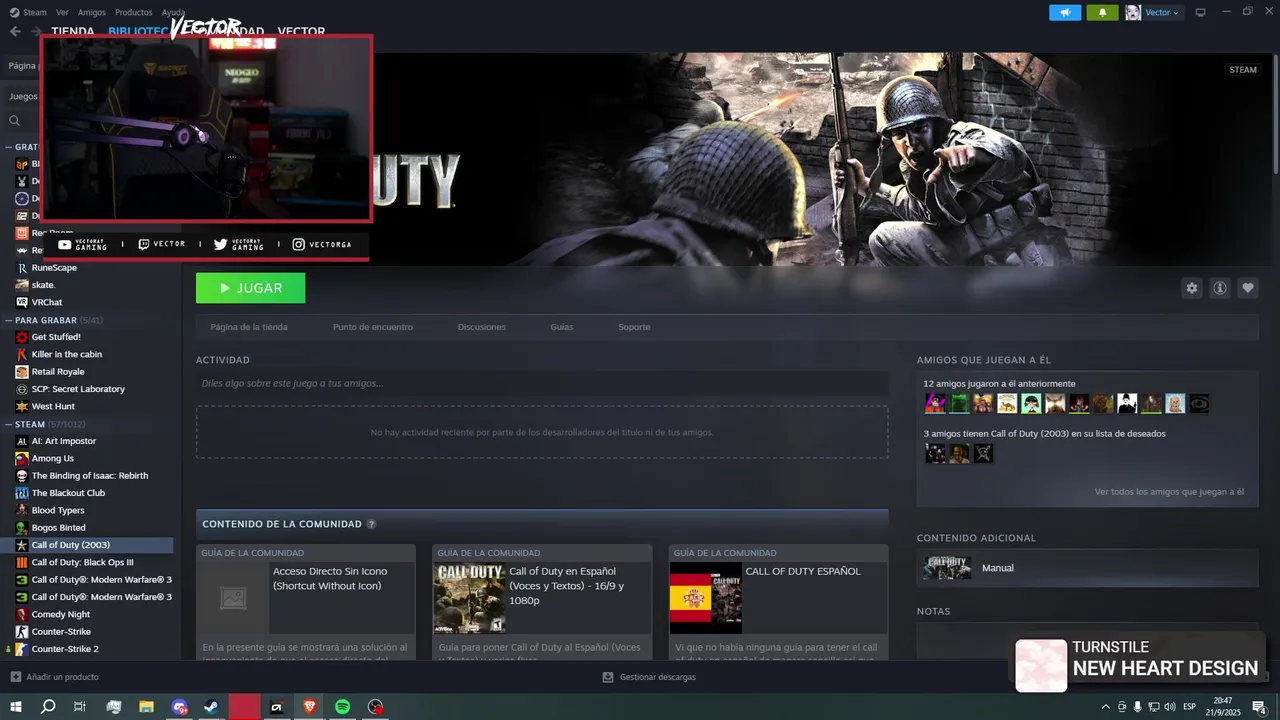This screenshot has width=1280, height=720.
Task: Open the Discusiones tab
Action: 482,327
